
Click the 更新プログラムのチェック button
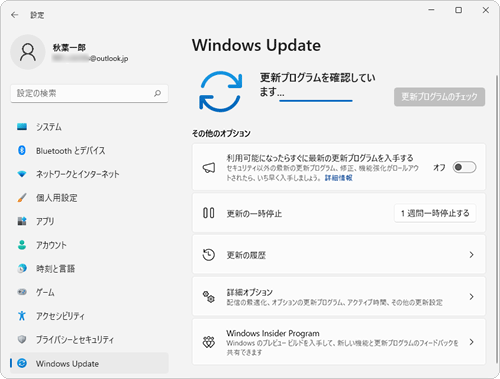[439, 97]
